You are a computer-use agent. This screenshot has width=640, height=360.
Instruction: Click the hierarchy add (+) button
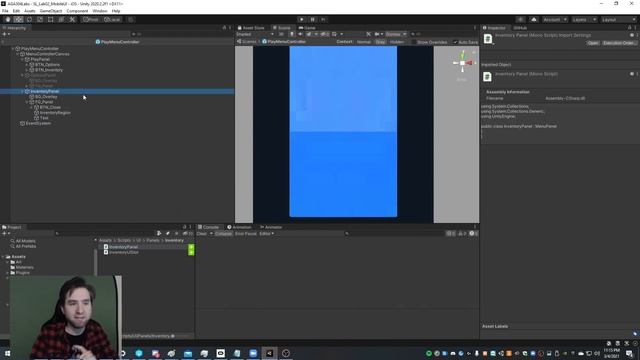click(5, 34)
